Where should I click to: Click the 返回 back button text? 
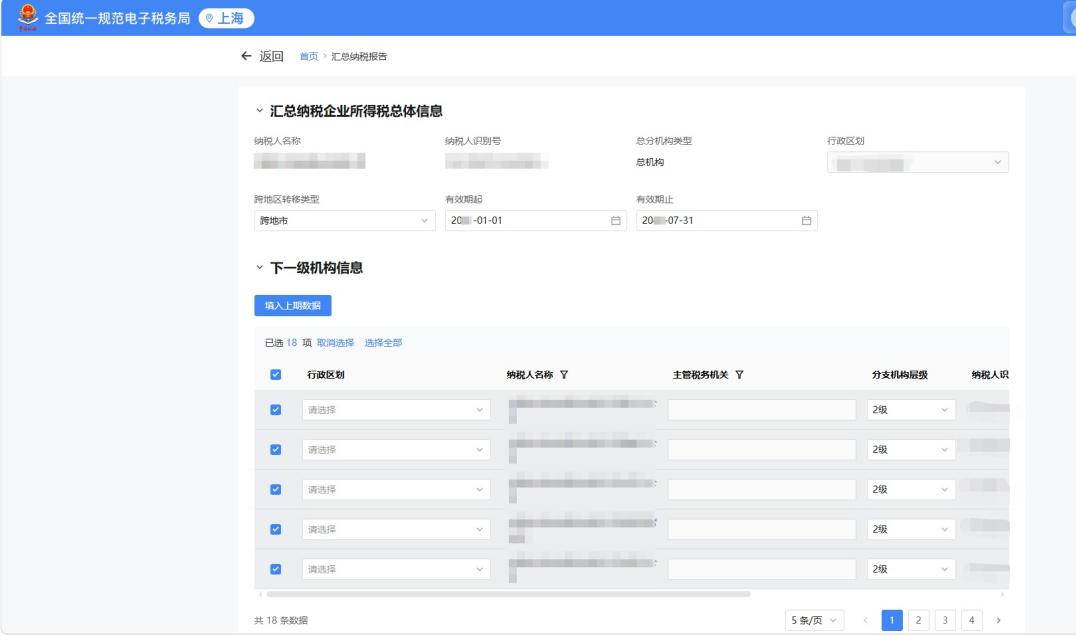pos(271,56)
